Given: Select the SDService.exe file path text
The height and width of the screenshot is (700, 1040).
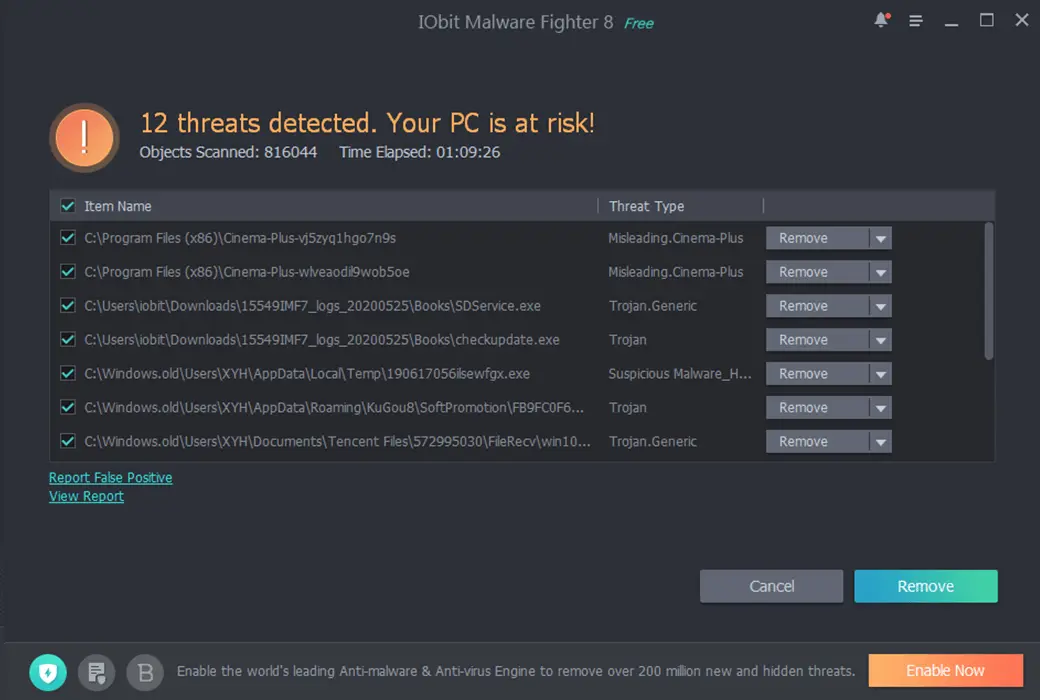Looking at the screenshot, I should 312,305.
